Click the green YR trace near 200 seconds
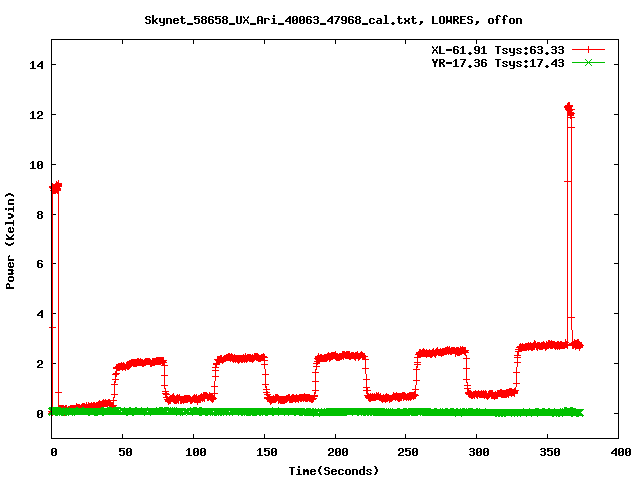Screen dimensions: 640x480 click(x=335, y=412)
